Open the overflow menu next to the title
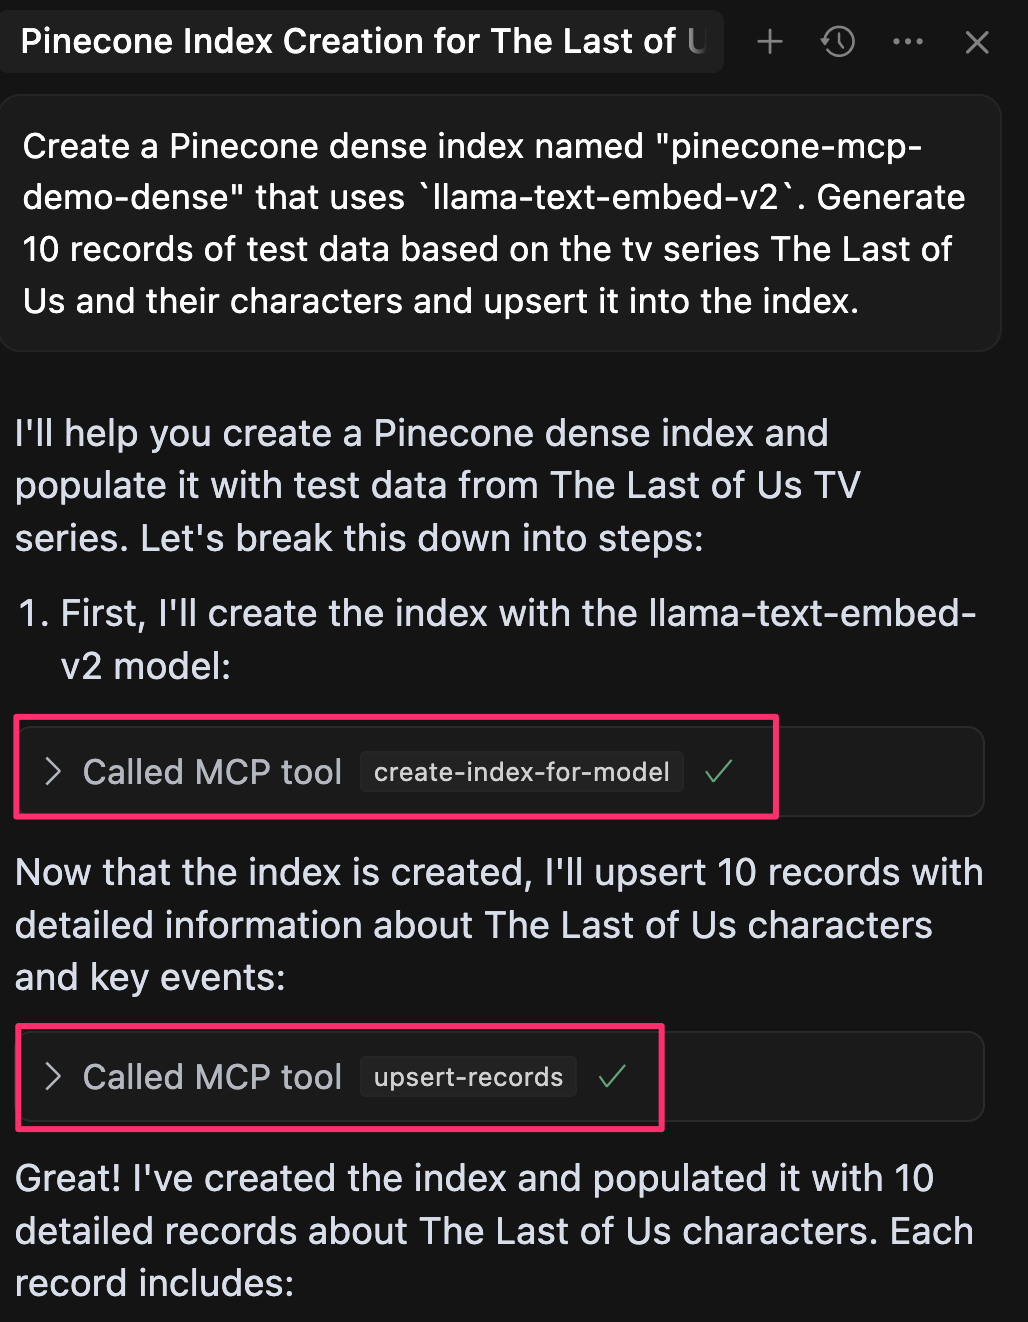Viewport: 1028px width, 1322px height. pyautogui.click(x=907, y=42)
